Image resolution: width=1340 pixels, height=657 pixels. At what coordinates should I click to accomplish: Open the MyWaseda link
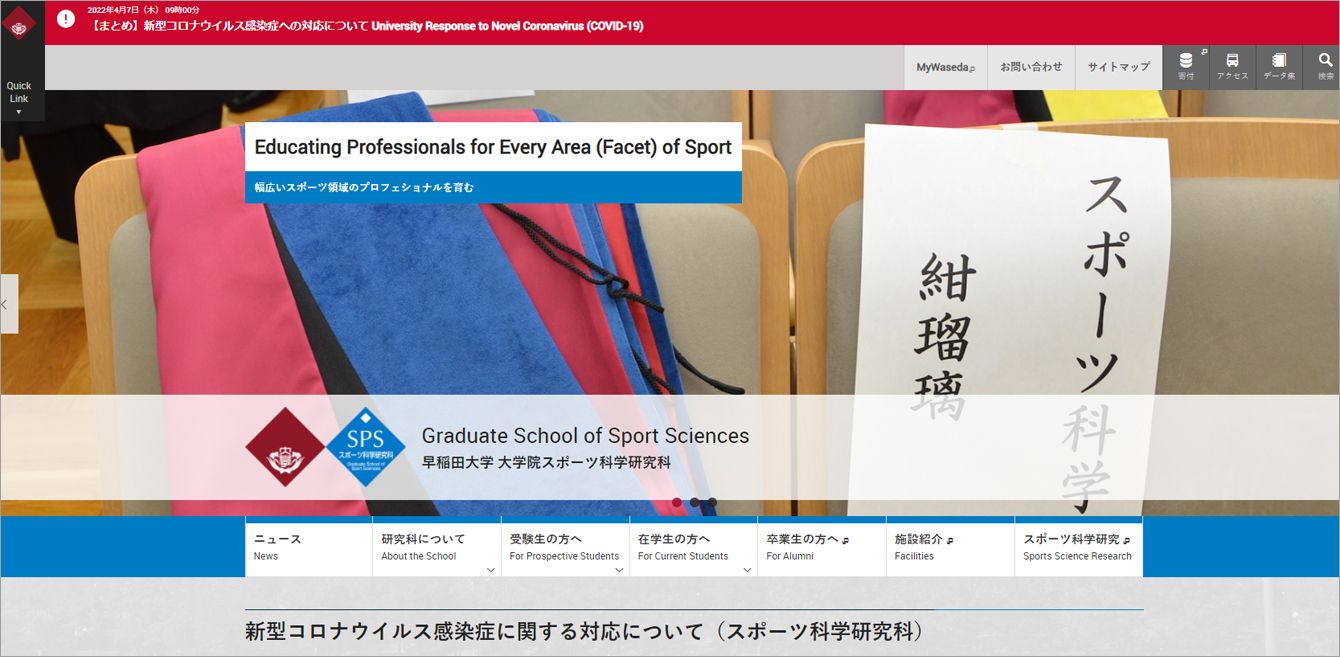(945, 67)
